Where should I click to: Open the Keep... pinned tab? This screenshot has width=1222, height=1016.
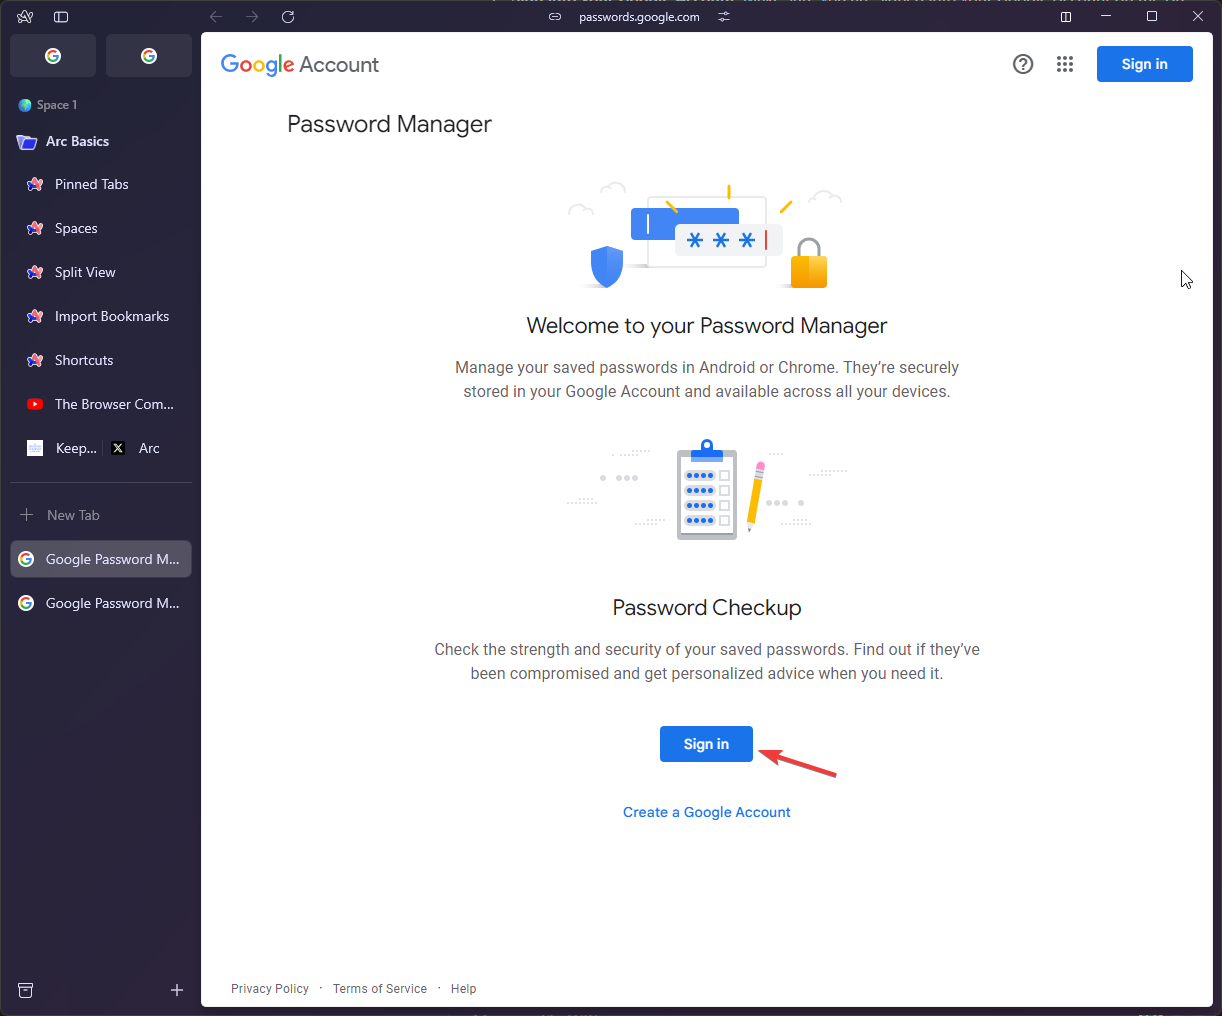[x=62, y=448]
